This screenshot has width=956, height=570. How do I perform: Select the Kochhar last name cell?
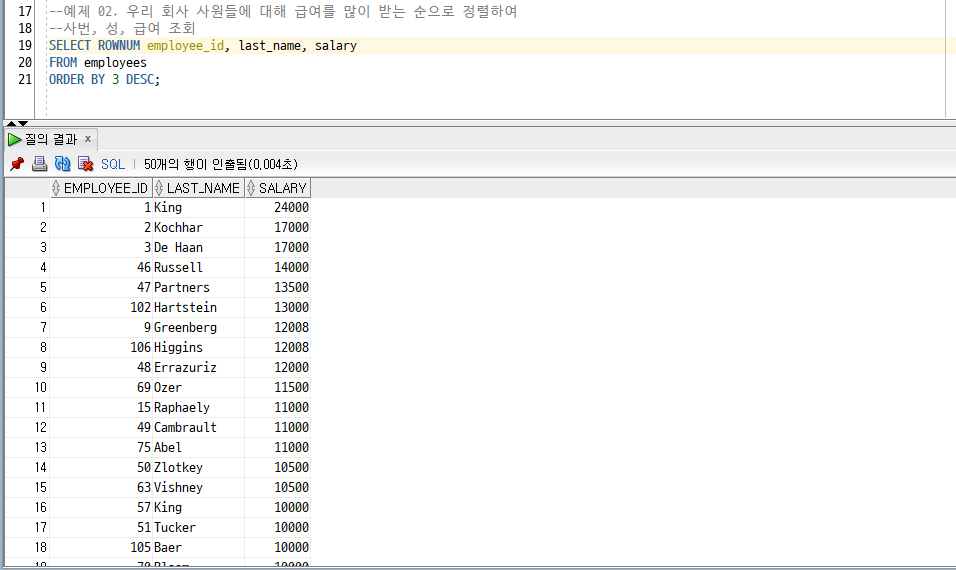pos(198,227)
